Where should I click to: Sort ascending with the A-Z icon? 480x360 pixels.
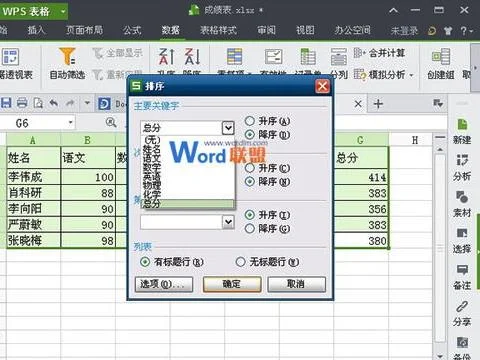point(166,56)
